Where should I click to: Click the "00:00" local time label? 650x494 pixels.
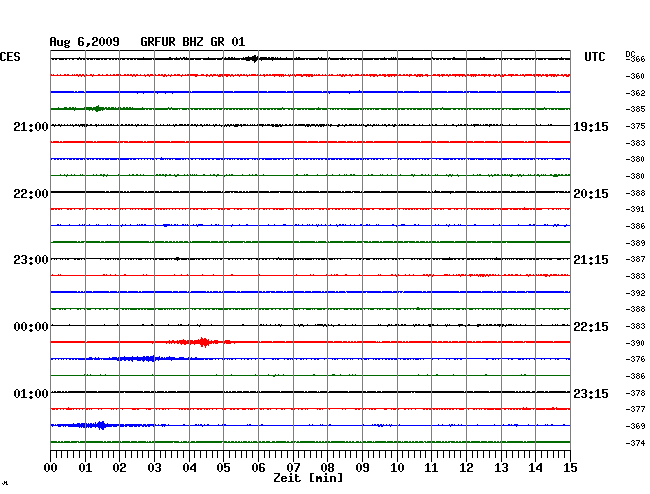click(31, 327)
